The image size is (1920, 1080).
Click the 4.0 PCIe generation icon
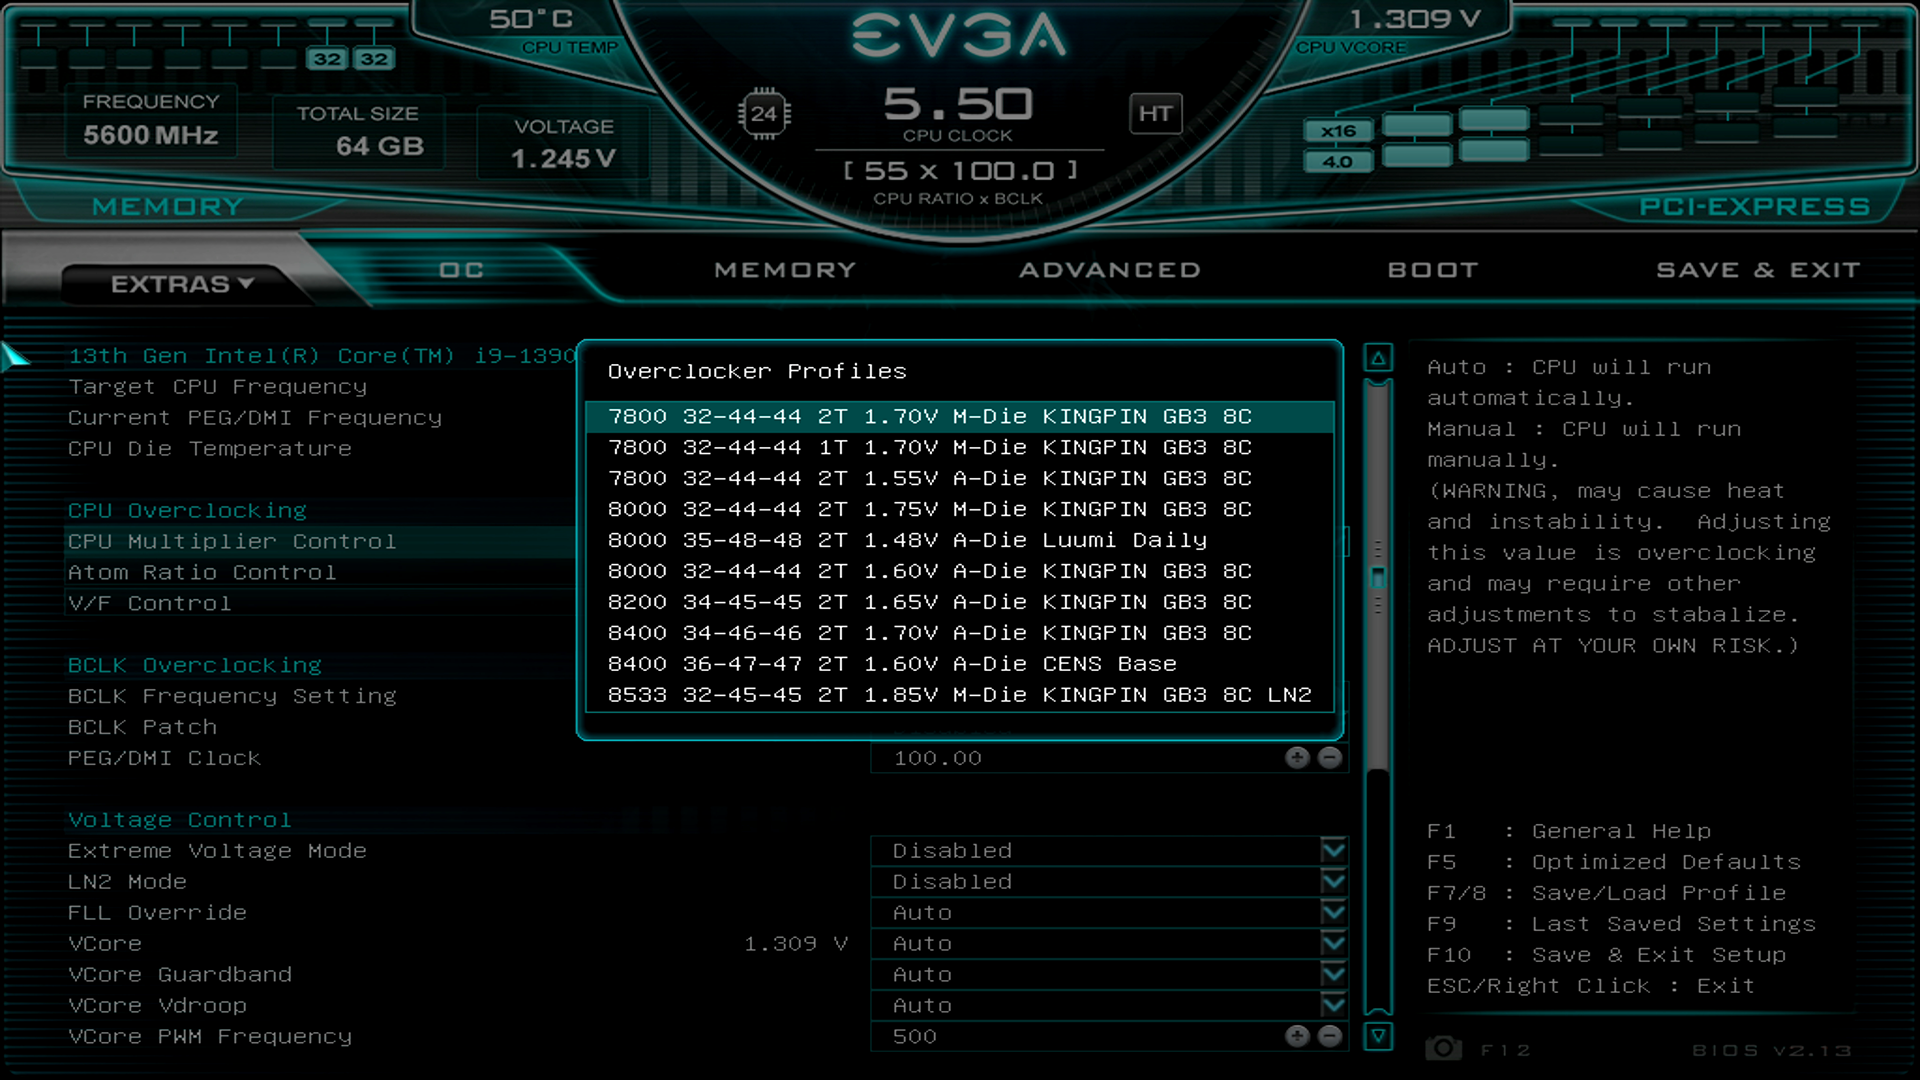tap(1338, 159)
